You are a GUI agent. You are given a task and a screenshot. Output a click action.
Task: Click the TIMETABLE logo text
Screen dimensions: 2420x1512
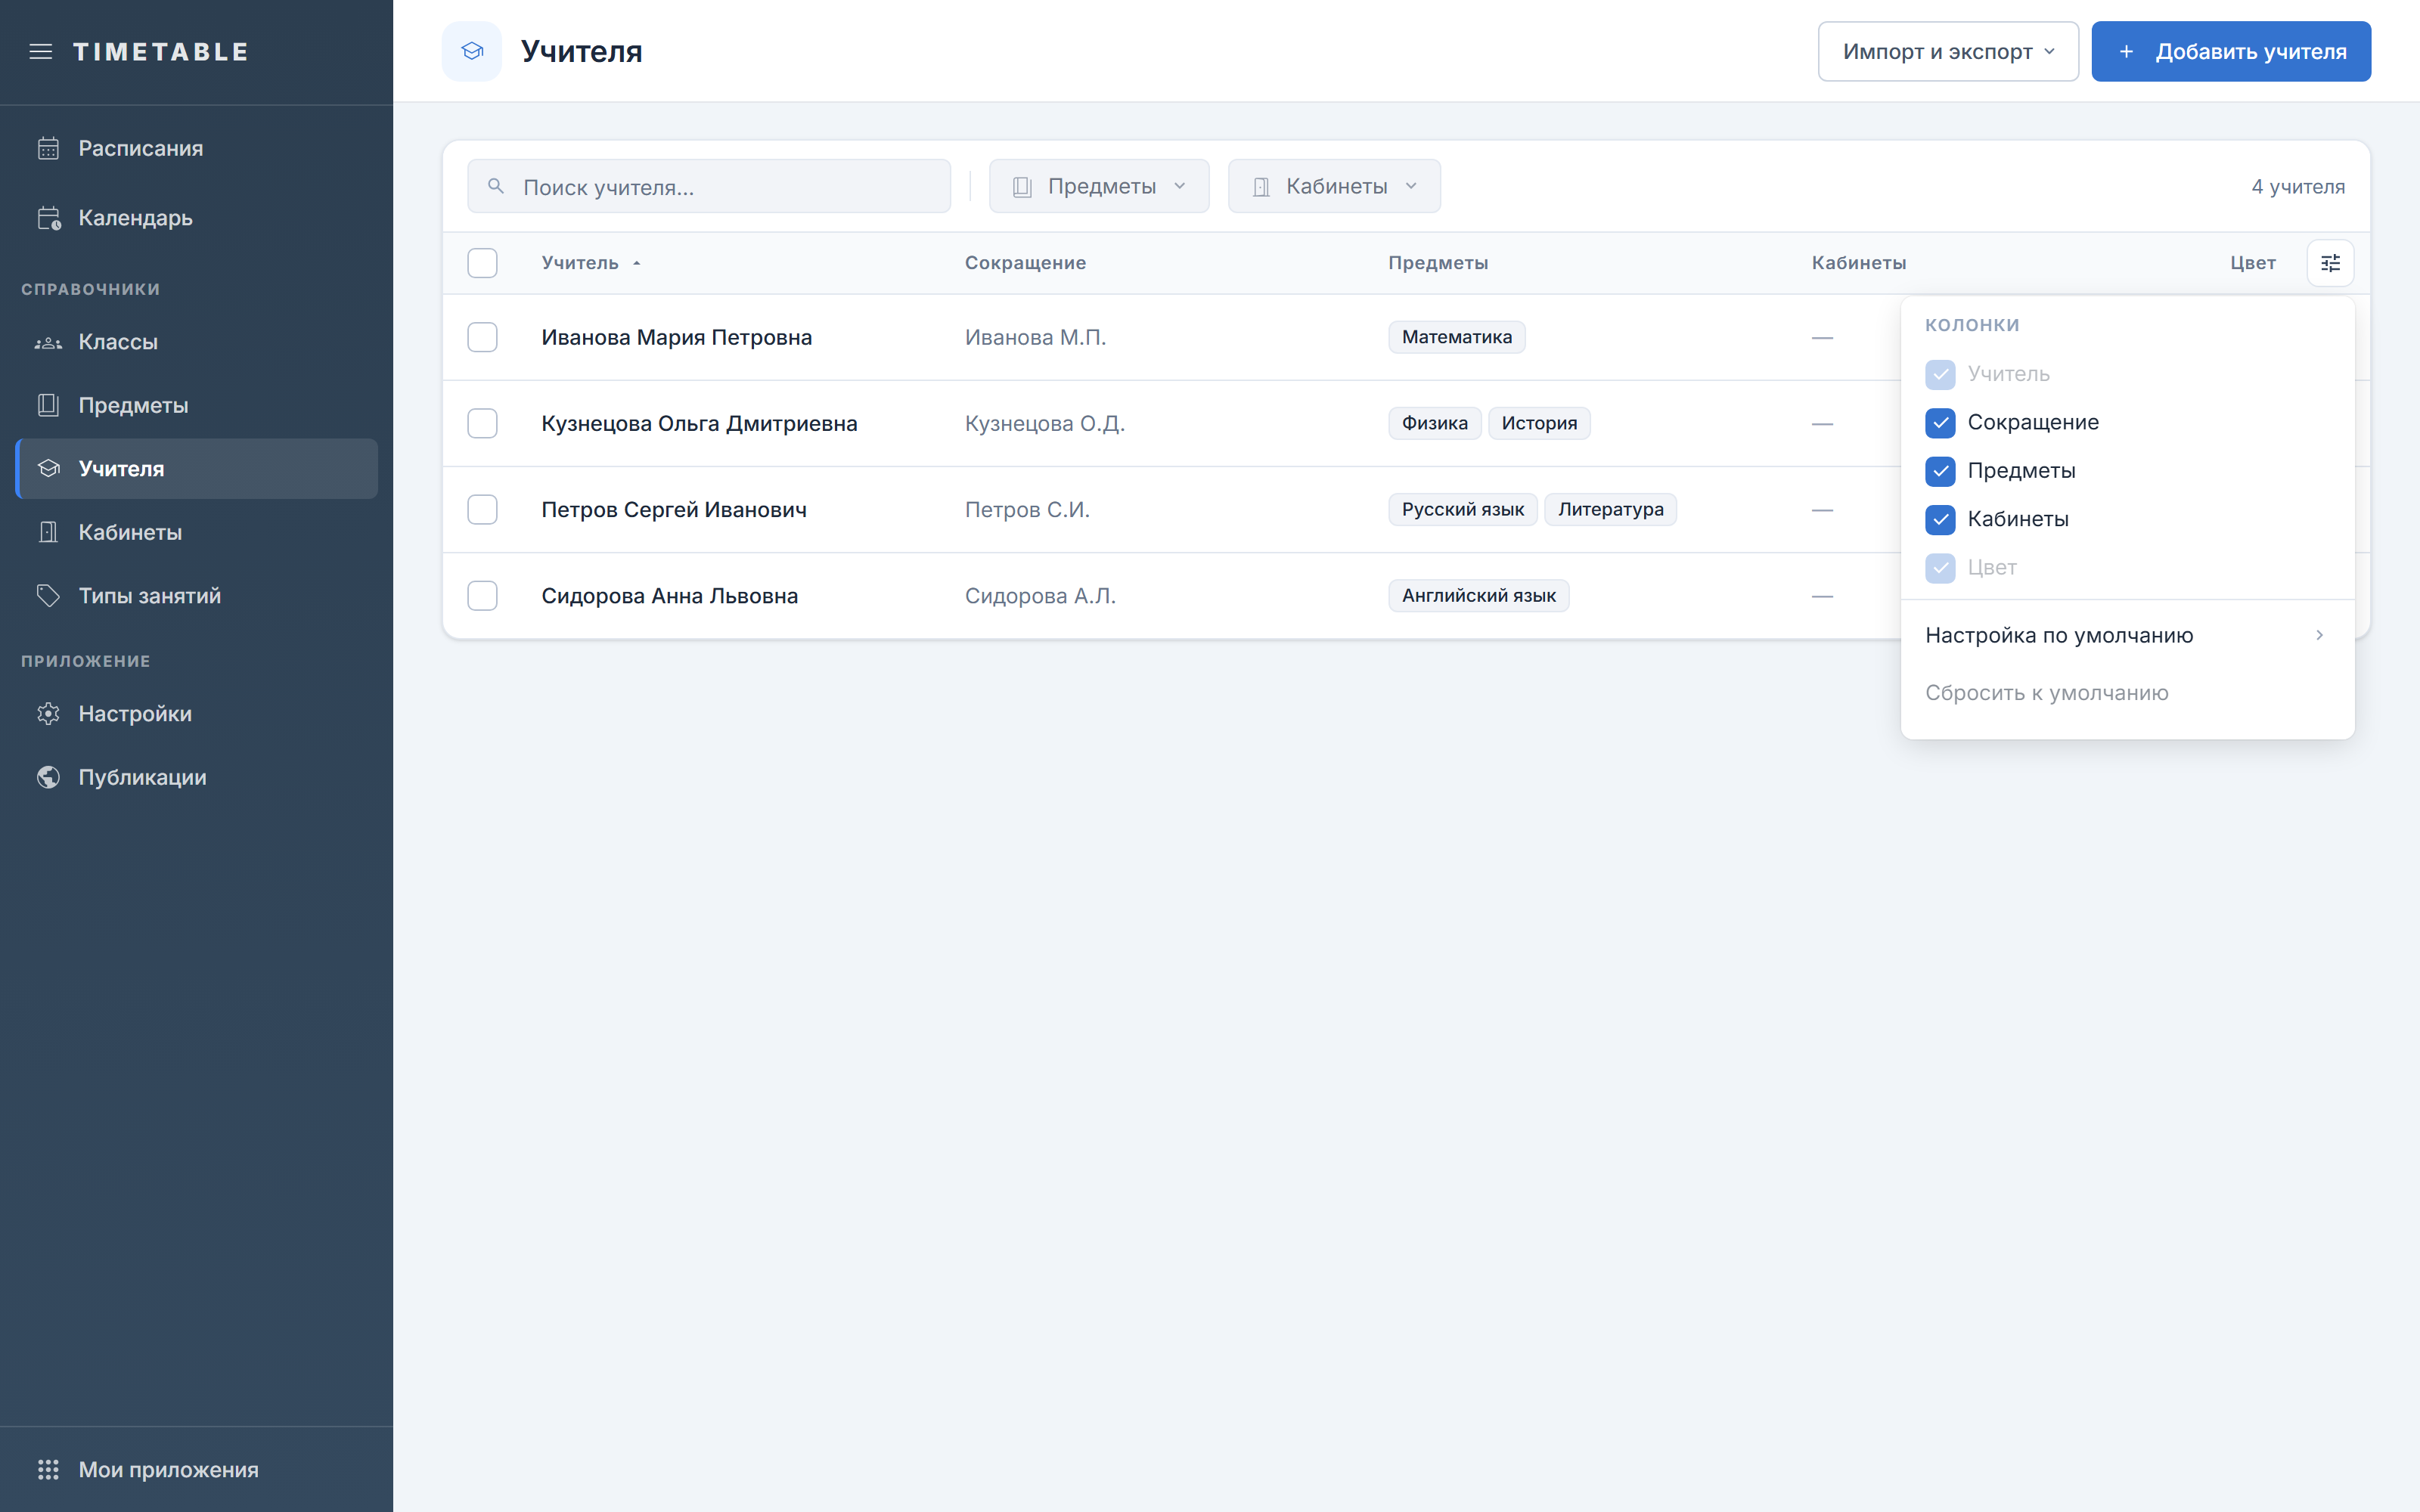pyautogui.click(x=161, y=52)
